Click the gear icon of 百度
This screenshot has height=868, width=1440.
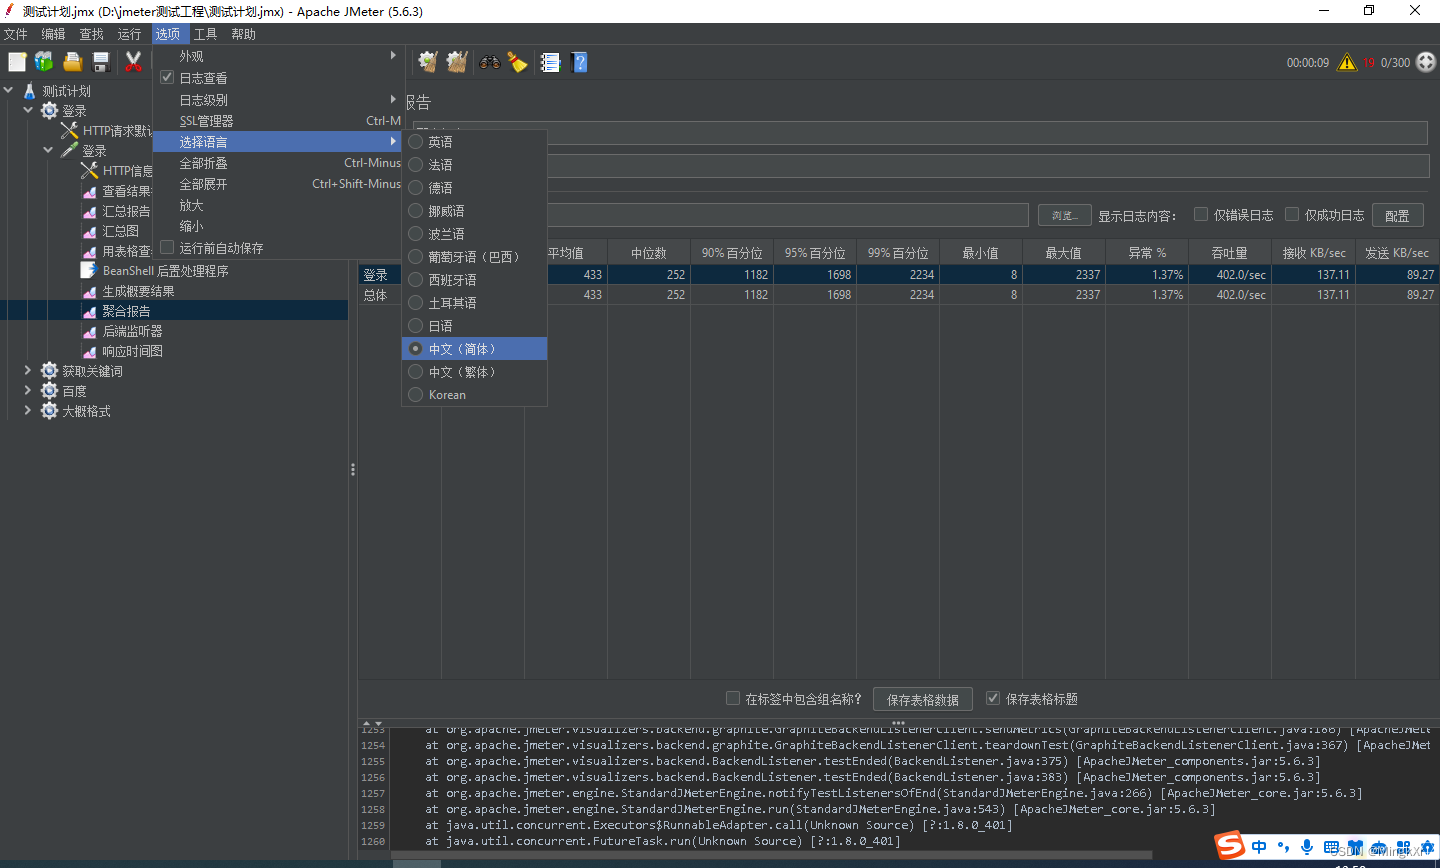click(x=49, y=391)
